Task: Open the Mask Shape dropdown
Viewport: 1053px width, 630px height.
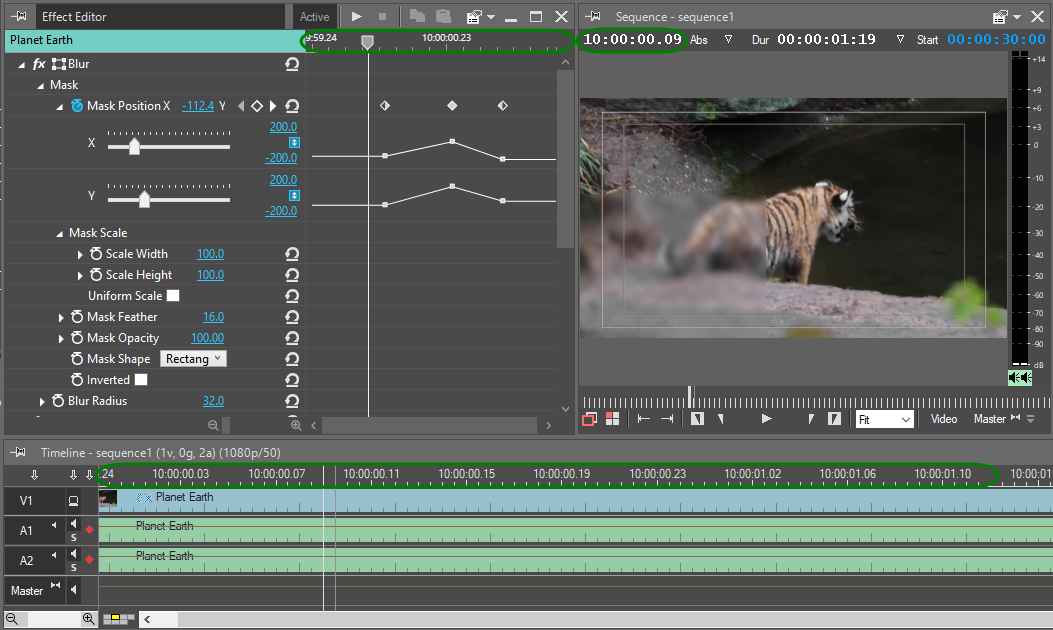Action: click(x=193, y=359)
